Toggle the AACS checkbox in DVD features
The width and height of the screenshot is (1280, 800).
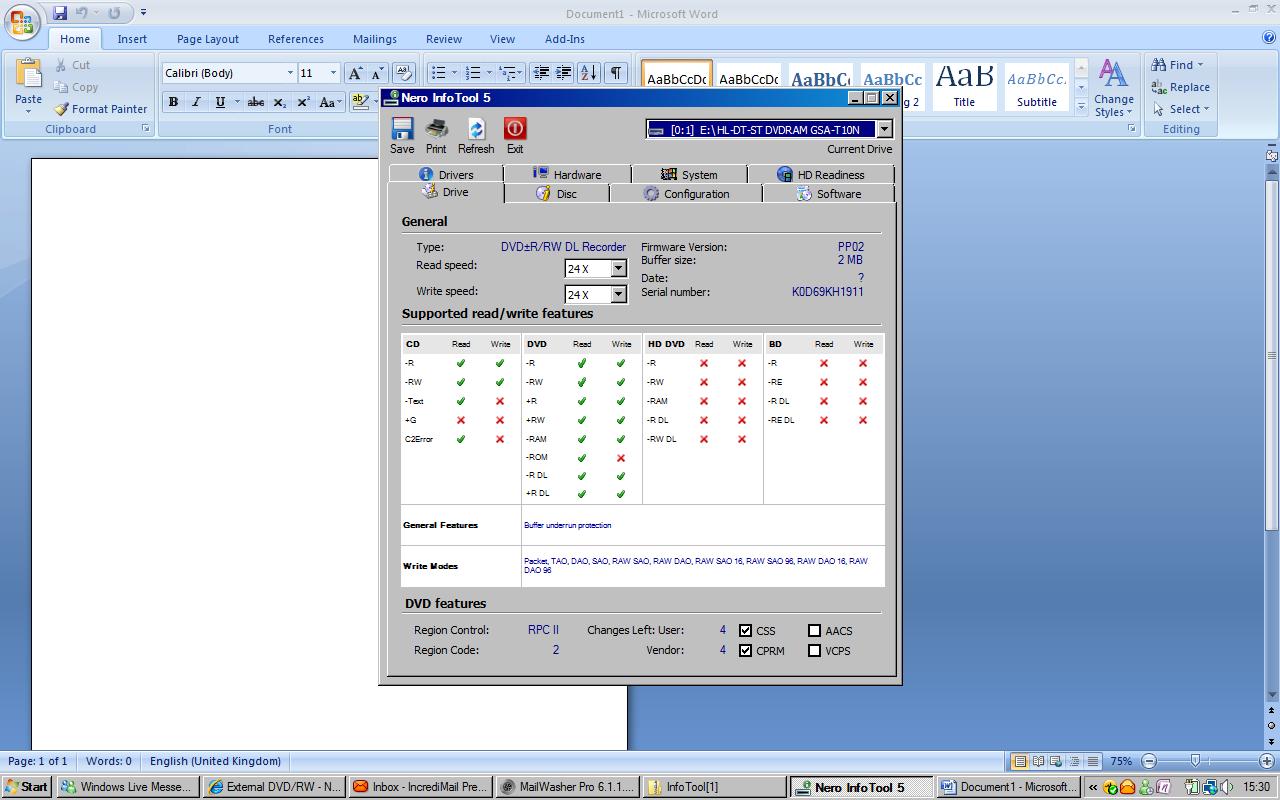(815, 631)
